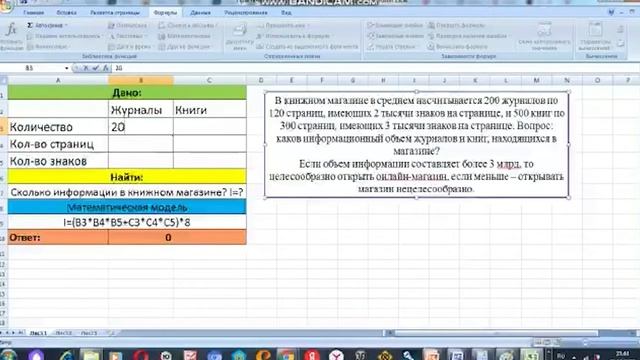
Task: Click the formula I=(B3*B4*B5+C3*C4*C5)*8 cell
Action: coord(127,222)
